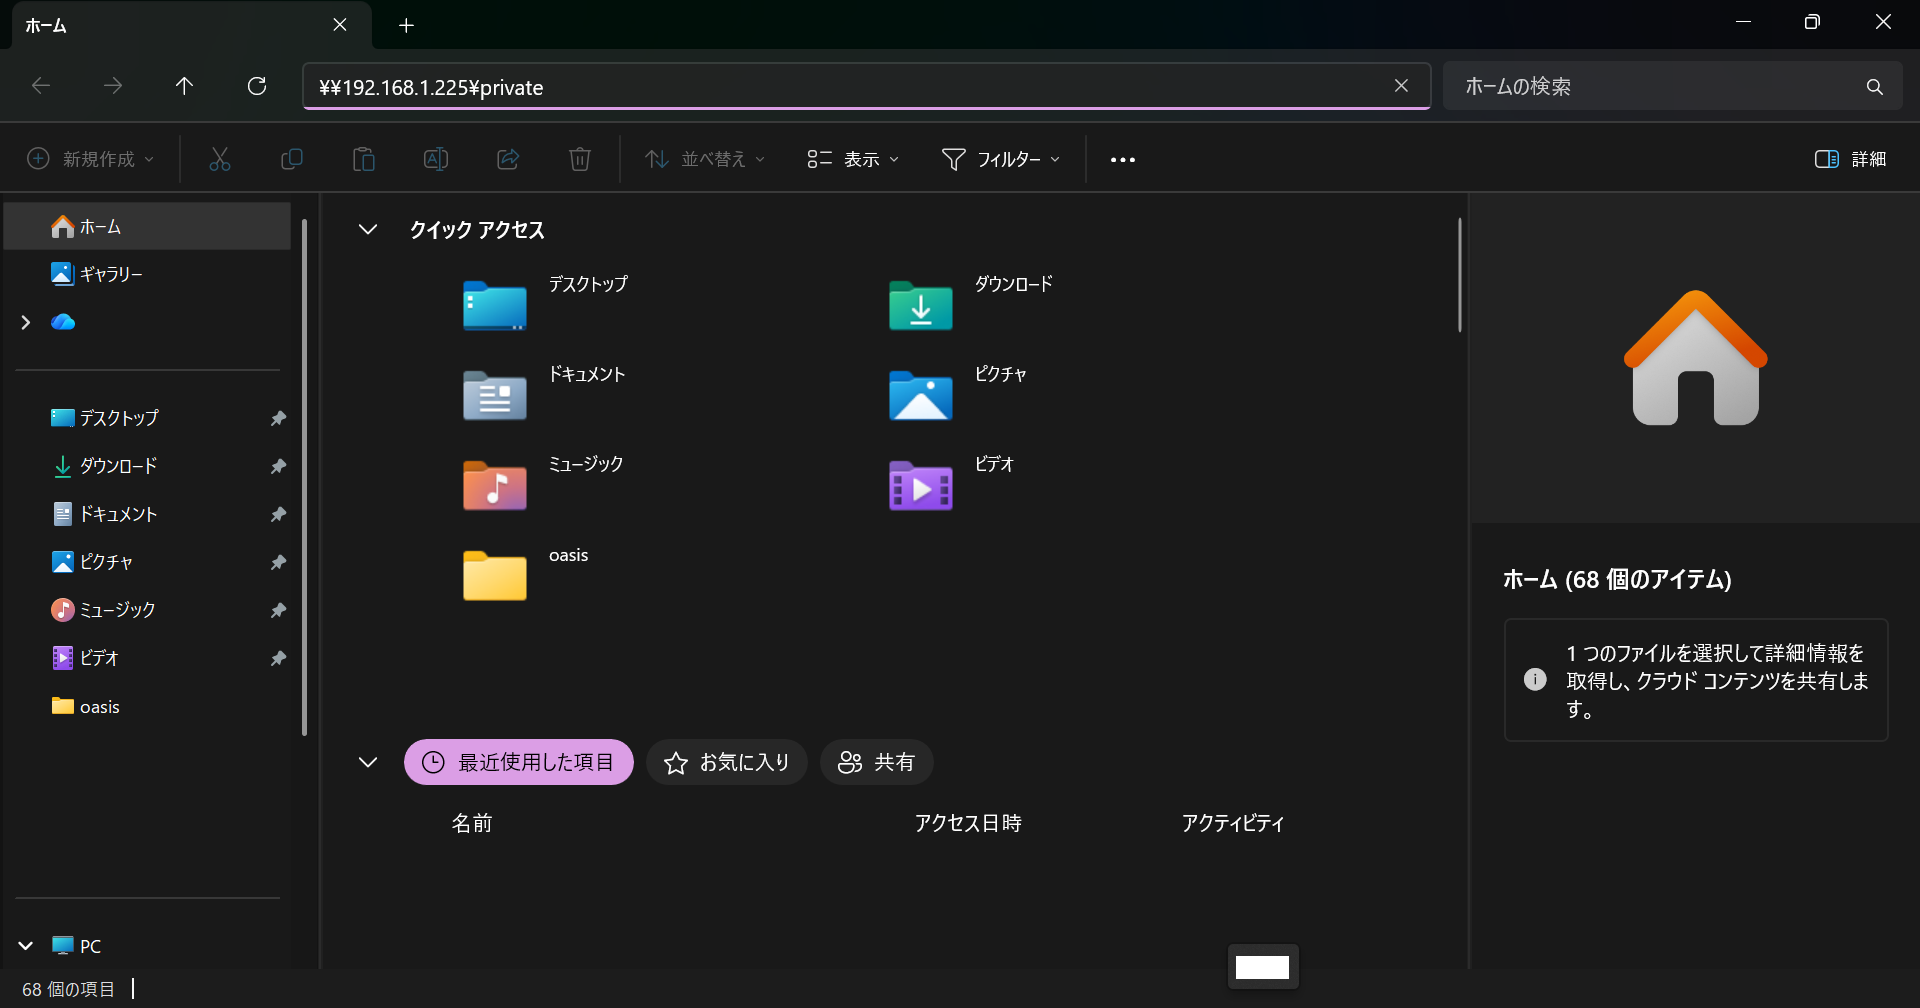Expand the PC tree item

25,945
